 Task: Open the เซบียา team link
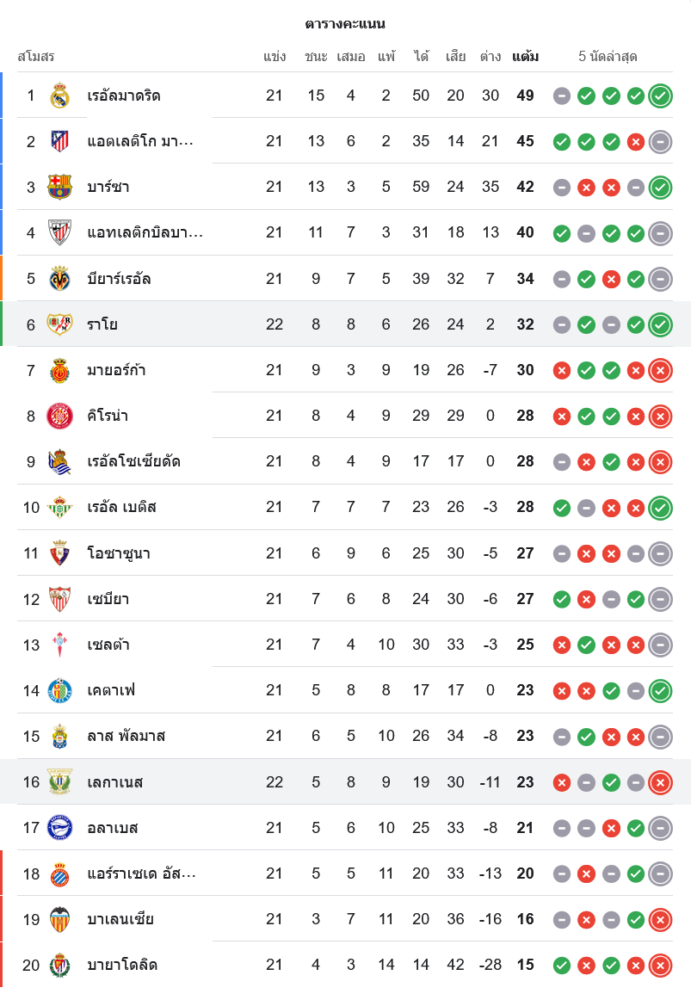click(x=108, y=599)
